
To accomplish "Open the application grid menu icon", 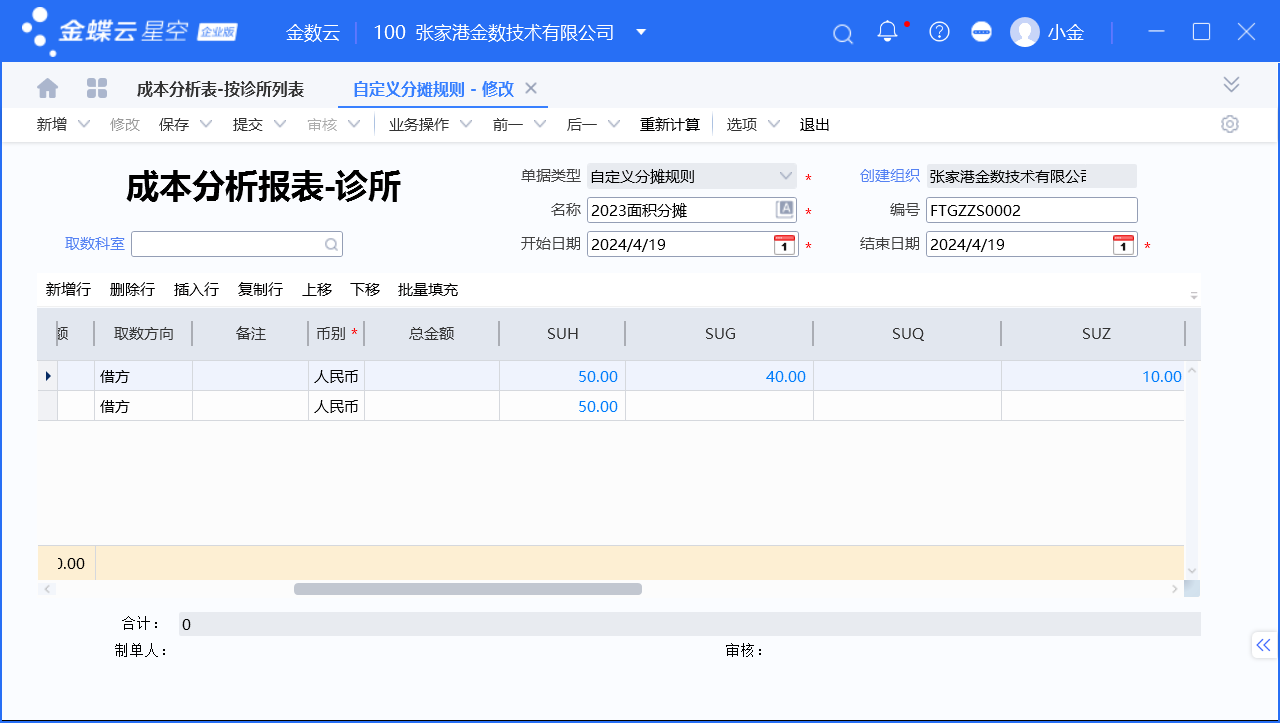I will tap(97, 88).
